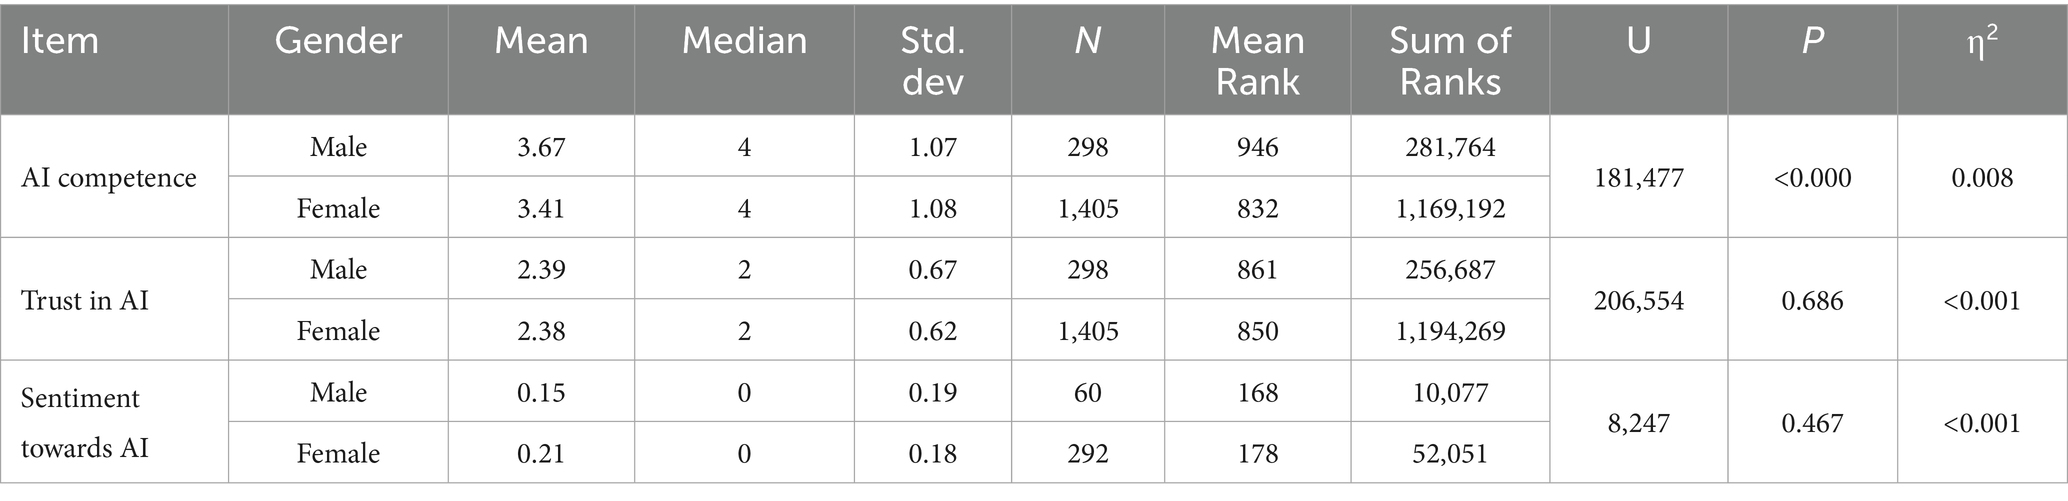Click the Sentiment towards AI row label
This screenshot has height=501, width=2068.
85,423
